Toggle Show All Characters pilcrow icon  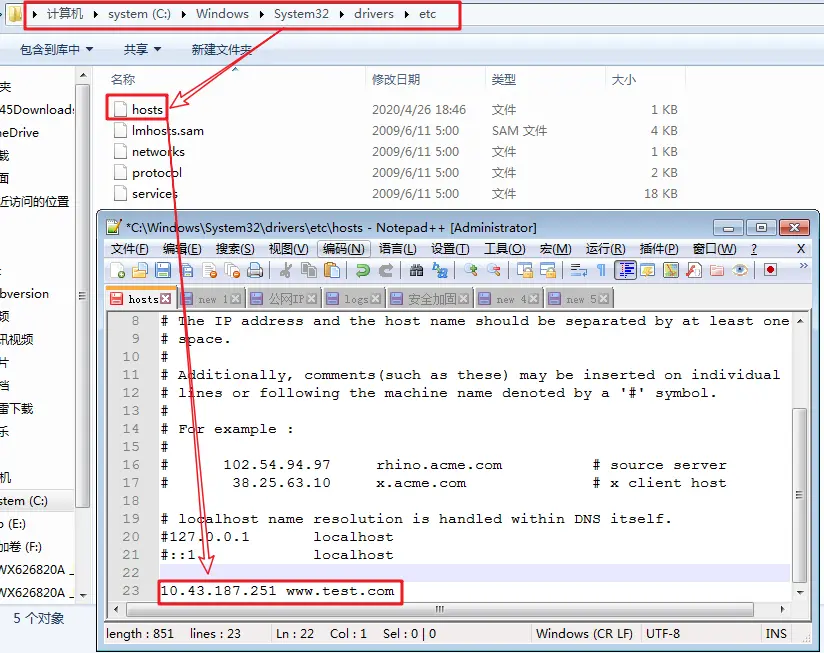pos(601,270)
